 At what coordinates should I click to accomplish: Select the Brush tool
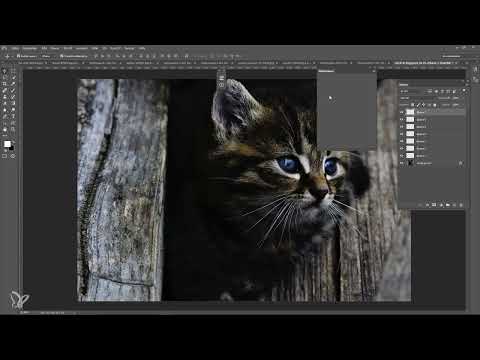point(13,90)
